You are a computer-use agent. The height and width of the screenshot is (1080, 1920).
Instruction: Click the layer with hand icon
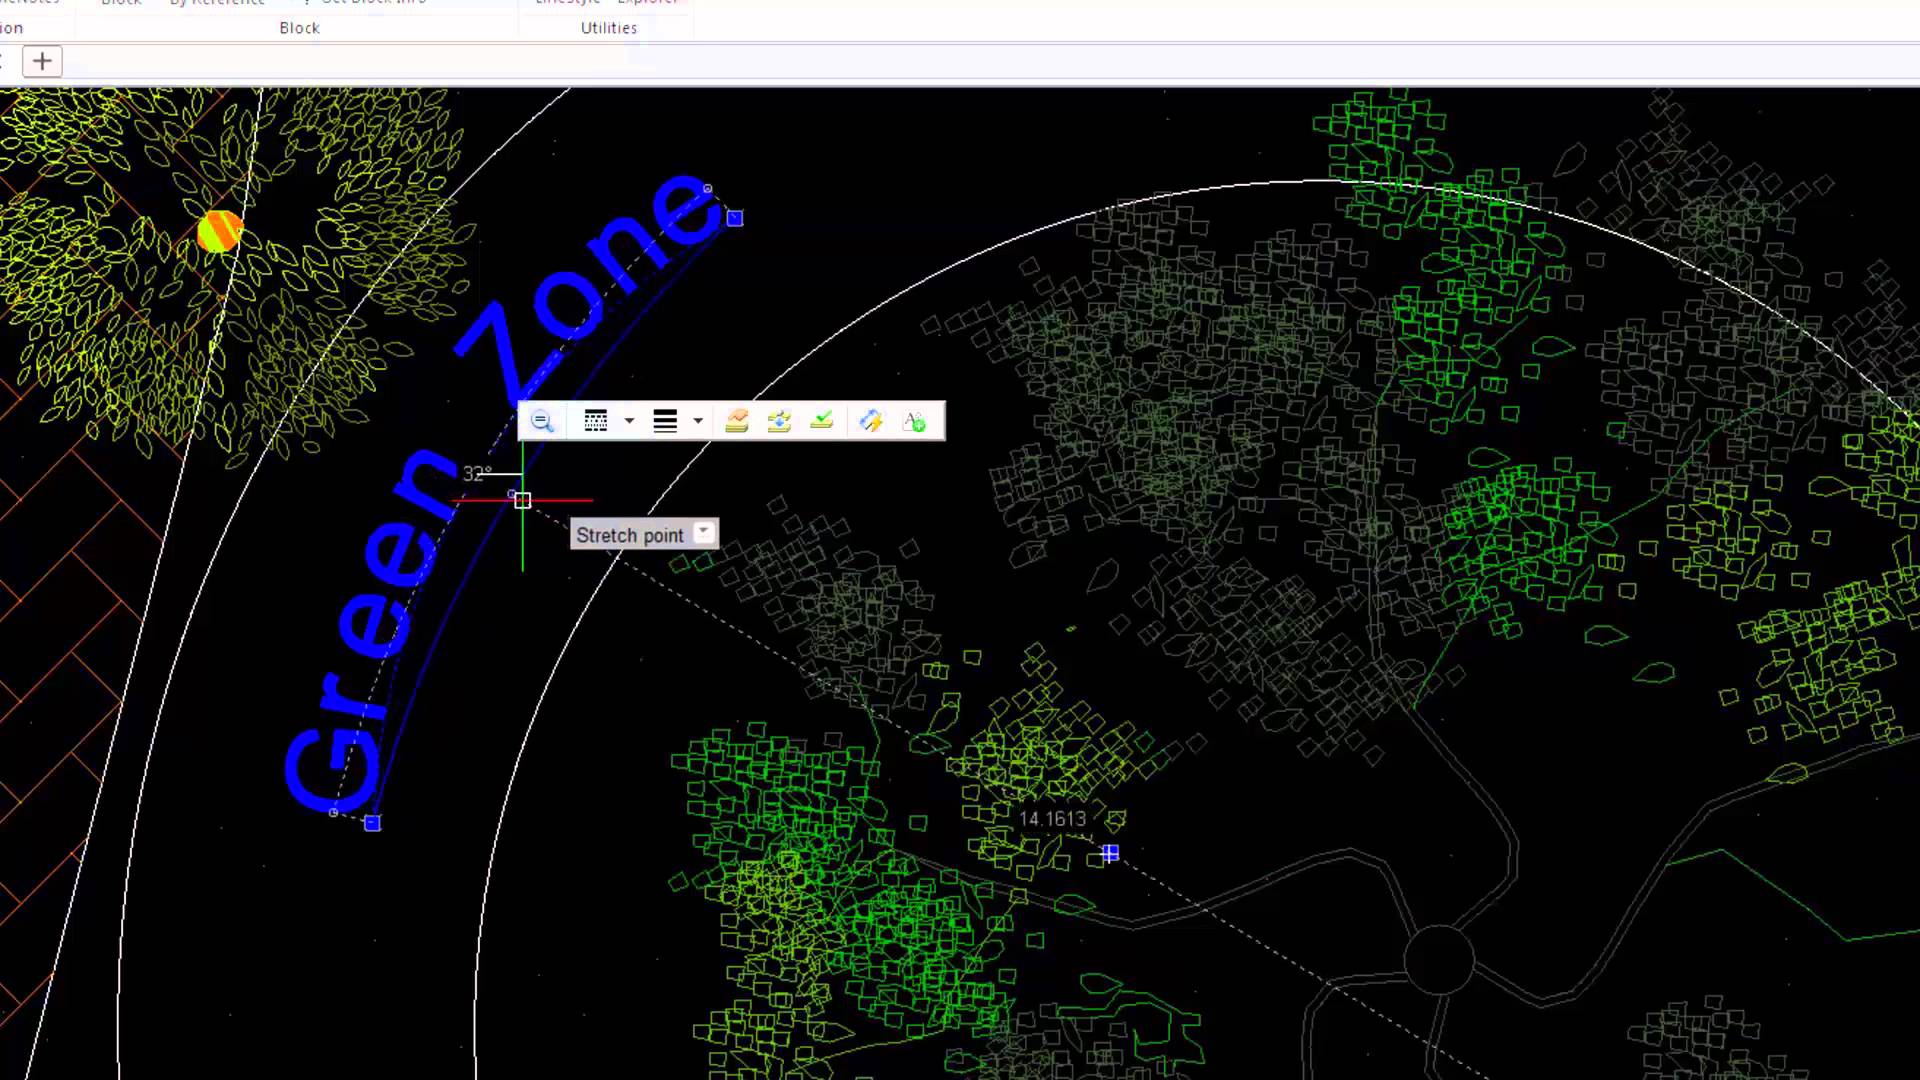(737, 421)
